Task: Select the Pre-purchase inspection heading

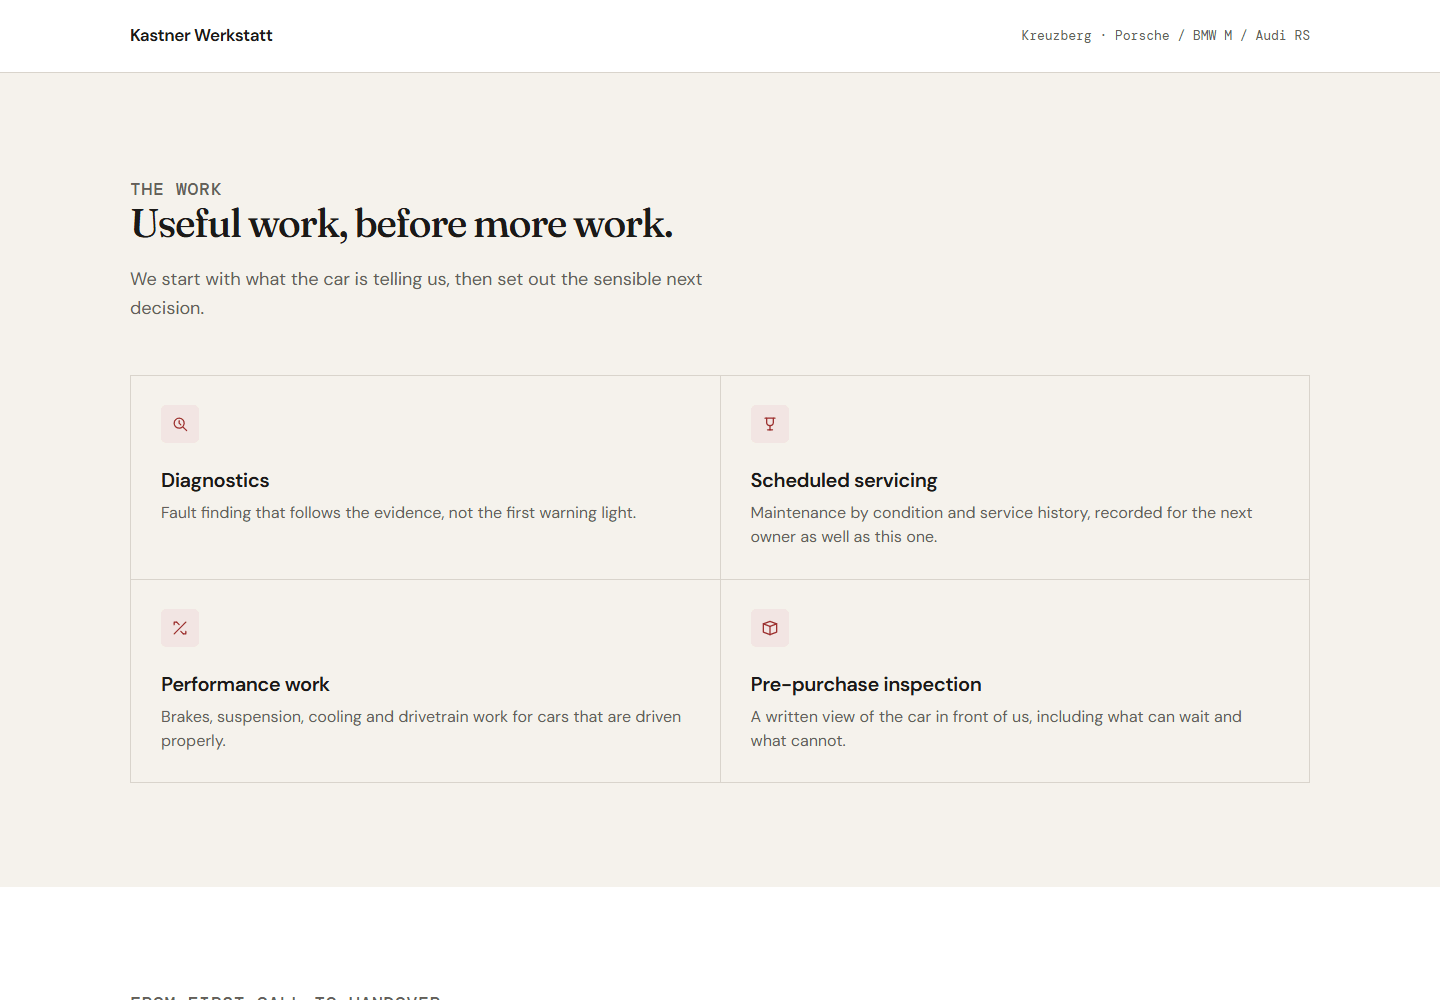Action: (866, 684)
